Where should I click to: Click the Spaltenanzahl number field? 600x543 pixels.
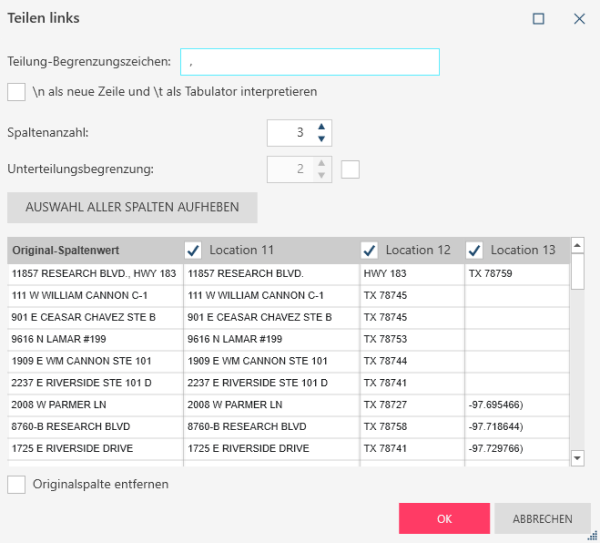[290, 133]
